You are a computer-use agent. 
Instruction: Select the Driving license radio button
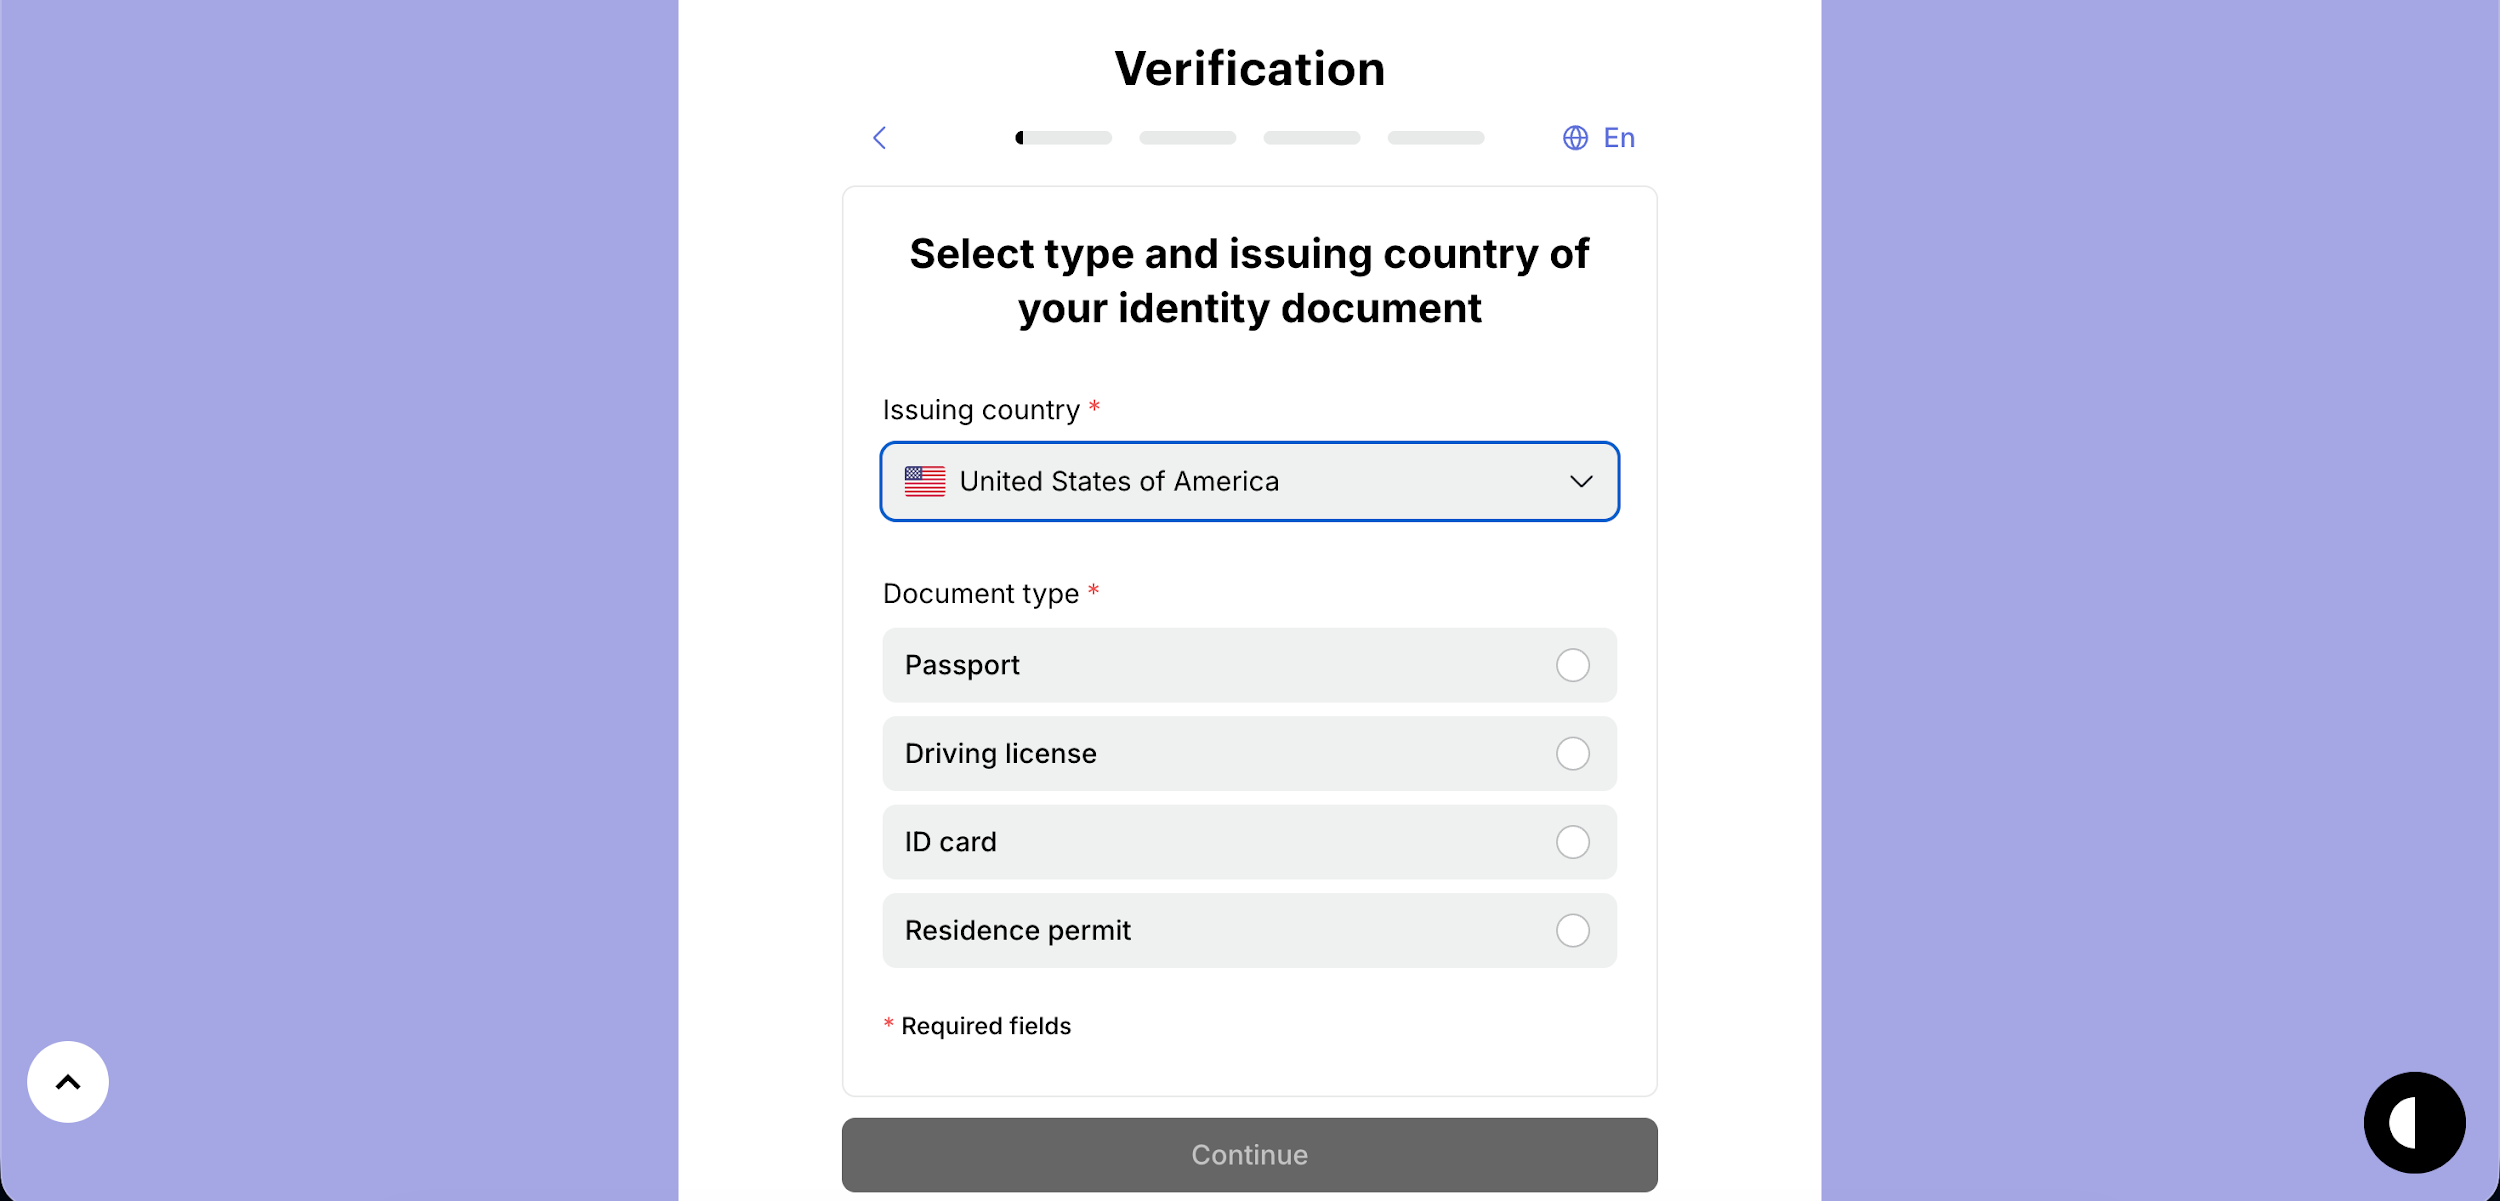pos(1572,753)
